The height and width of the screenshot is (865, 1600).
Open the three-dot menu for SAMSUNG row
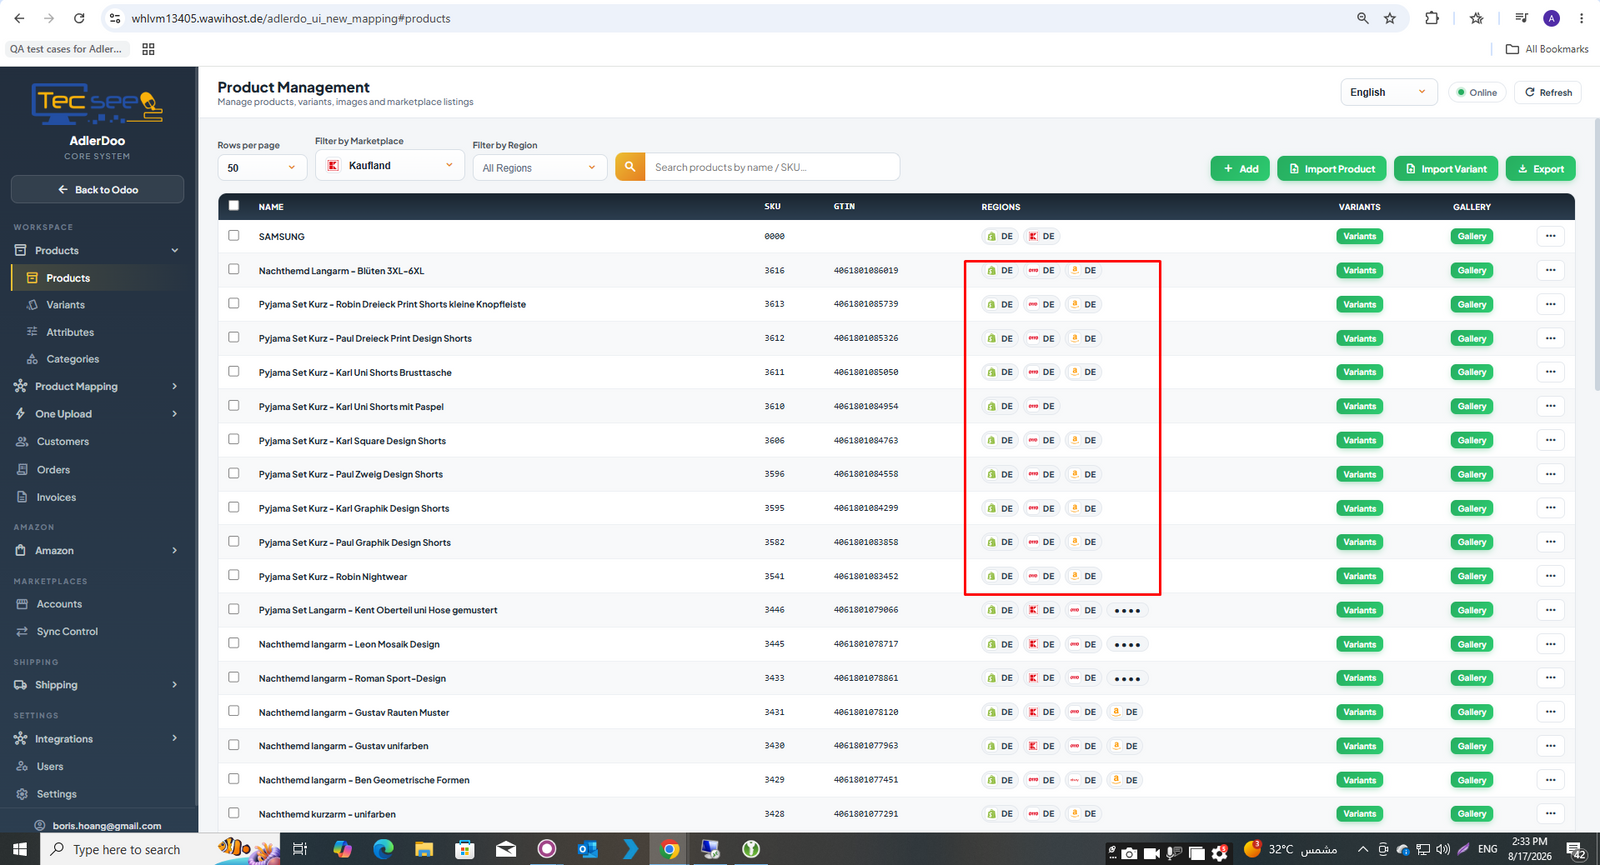click(x=1550, y=236)
